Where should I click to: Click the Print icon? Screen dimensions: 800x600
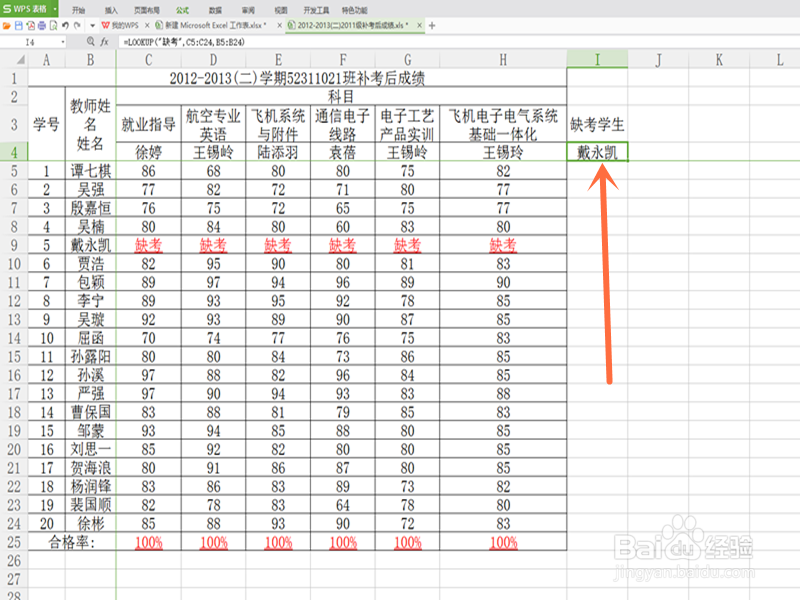(40, 24)
